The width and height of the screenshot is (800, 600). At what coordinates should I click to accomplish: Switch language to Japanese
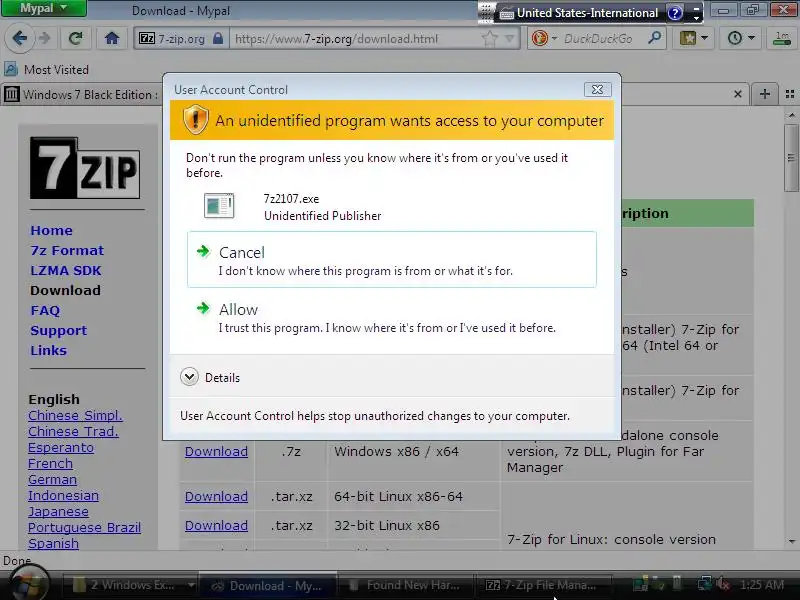click(x=58, y=511)
